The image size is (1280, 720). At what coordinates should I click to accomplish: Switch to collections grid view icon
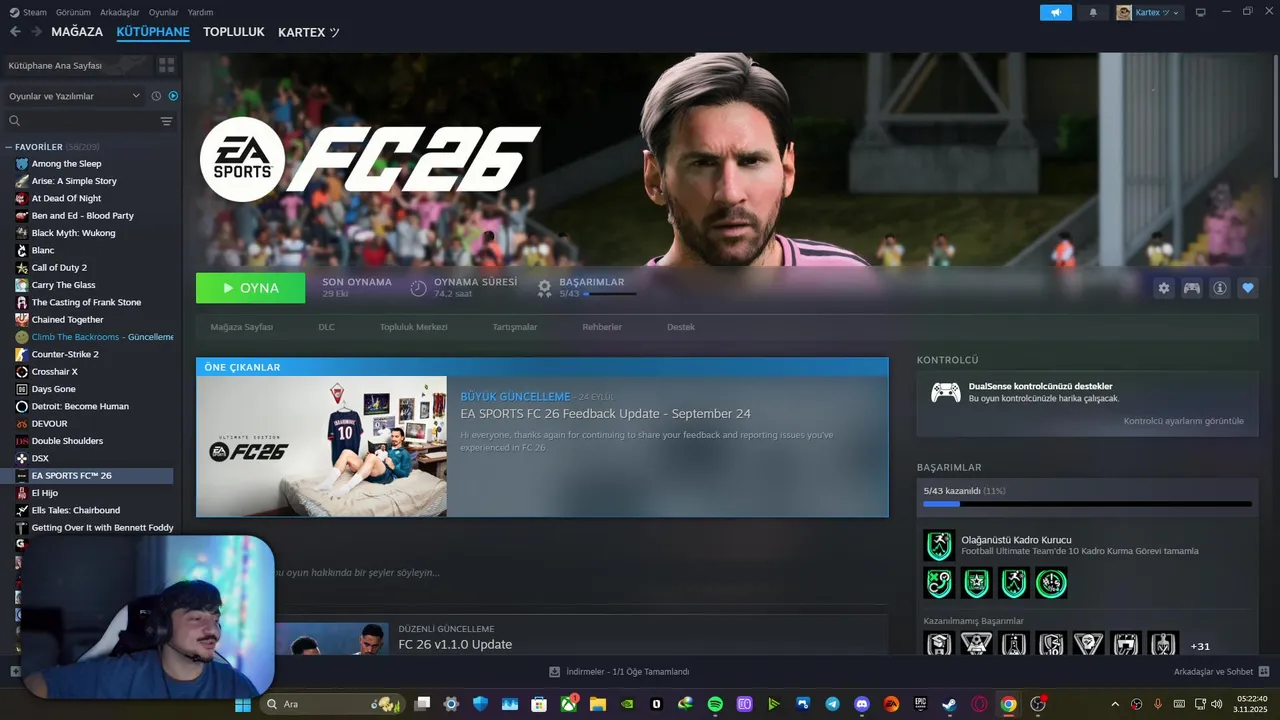[x=166, y=65]
